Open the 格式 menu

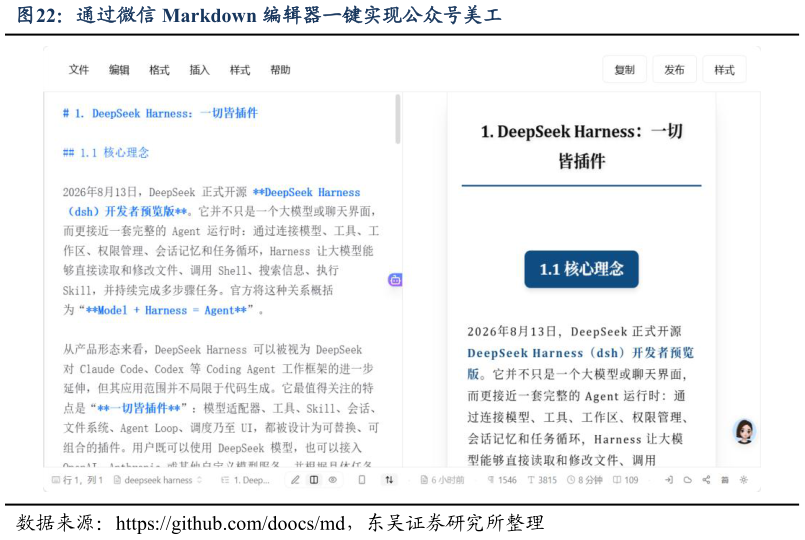(159, 70)
